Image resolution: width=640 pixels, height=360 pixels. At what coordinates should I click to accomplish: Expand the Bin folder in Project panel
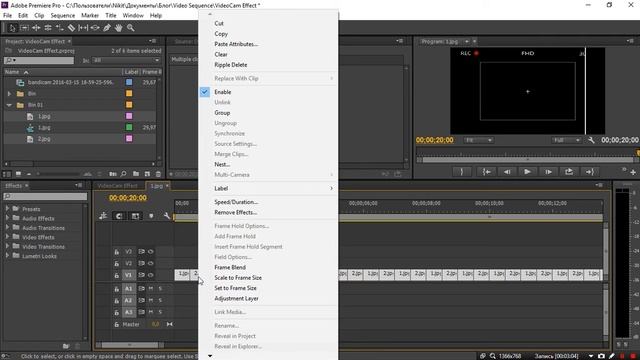point(9,93)
